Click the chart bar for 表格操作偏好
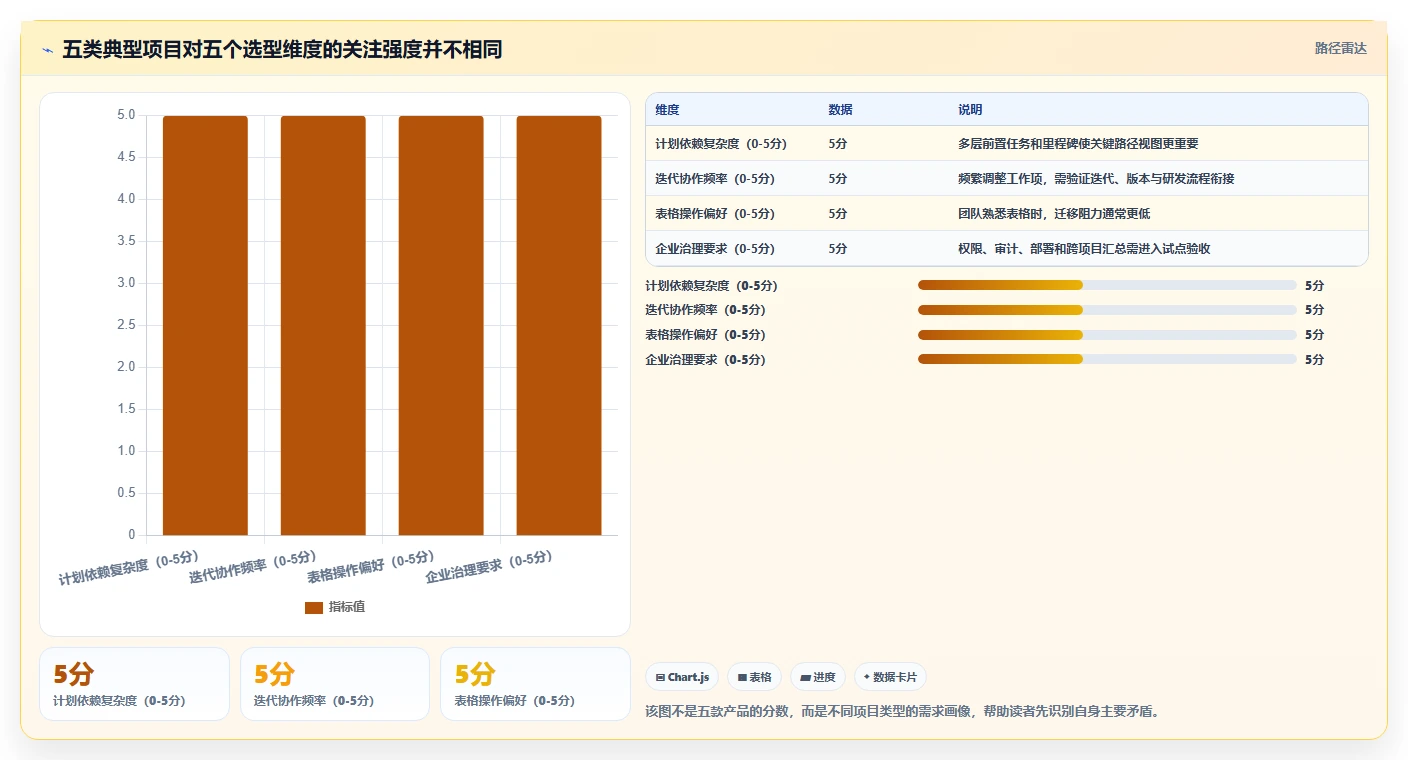The height and width of the screenshot is (760, 1408). coord(441,325)
